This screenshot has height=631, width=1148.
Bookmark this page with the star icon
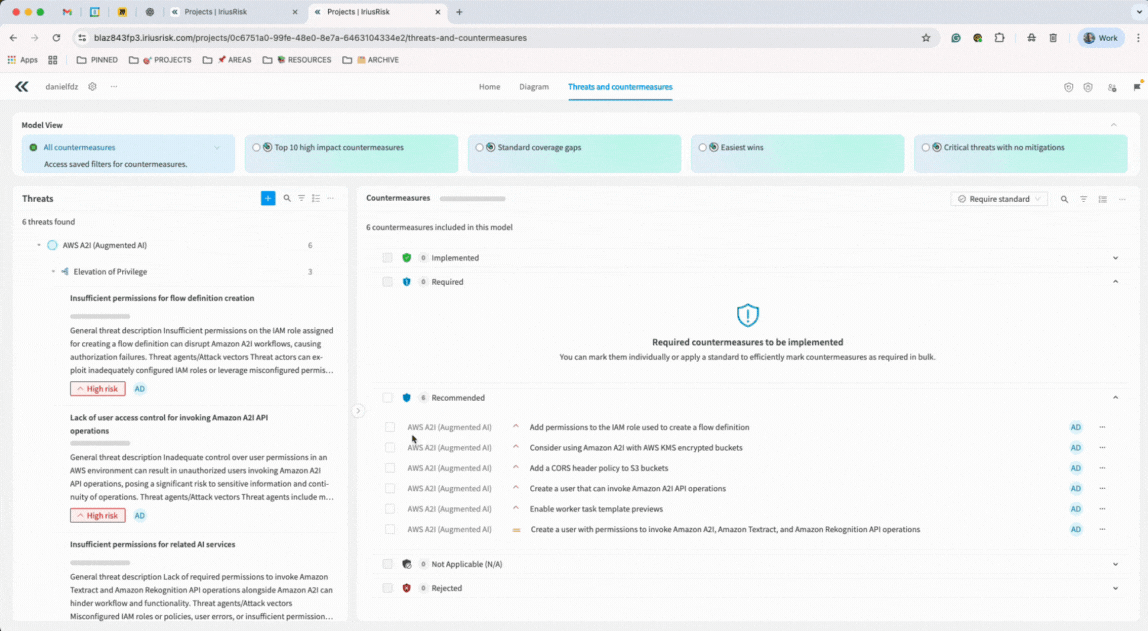(x=926, y=38)
